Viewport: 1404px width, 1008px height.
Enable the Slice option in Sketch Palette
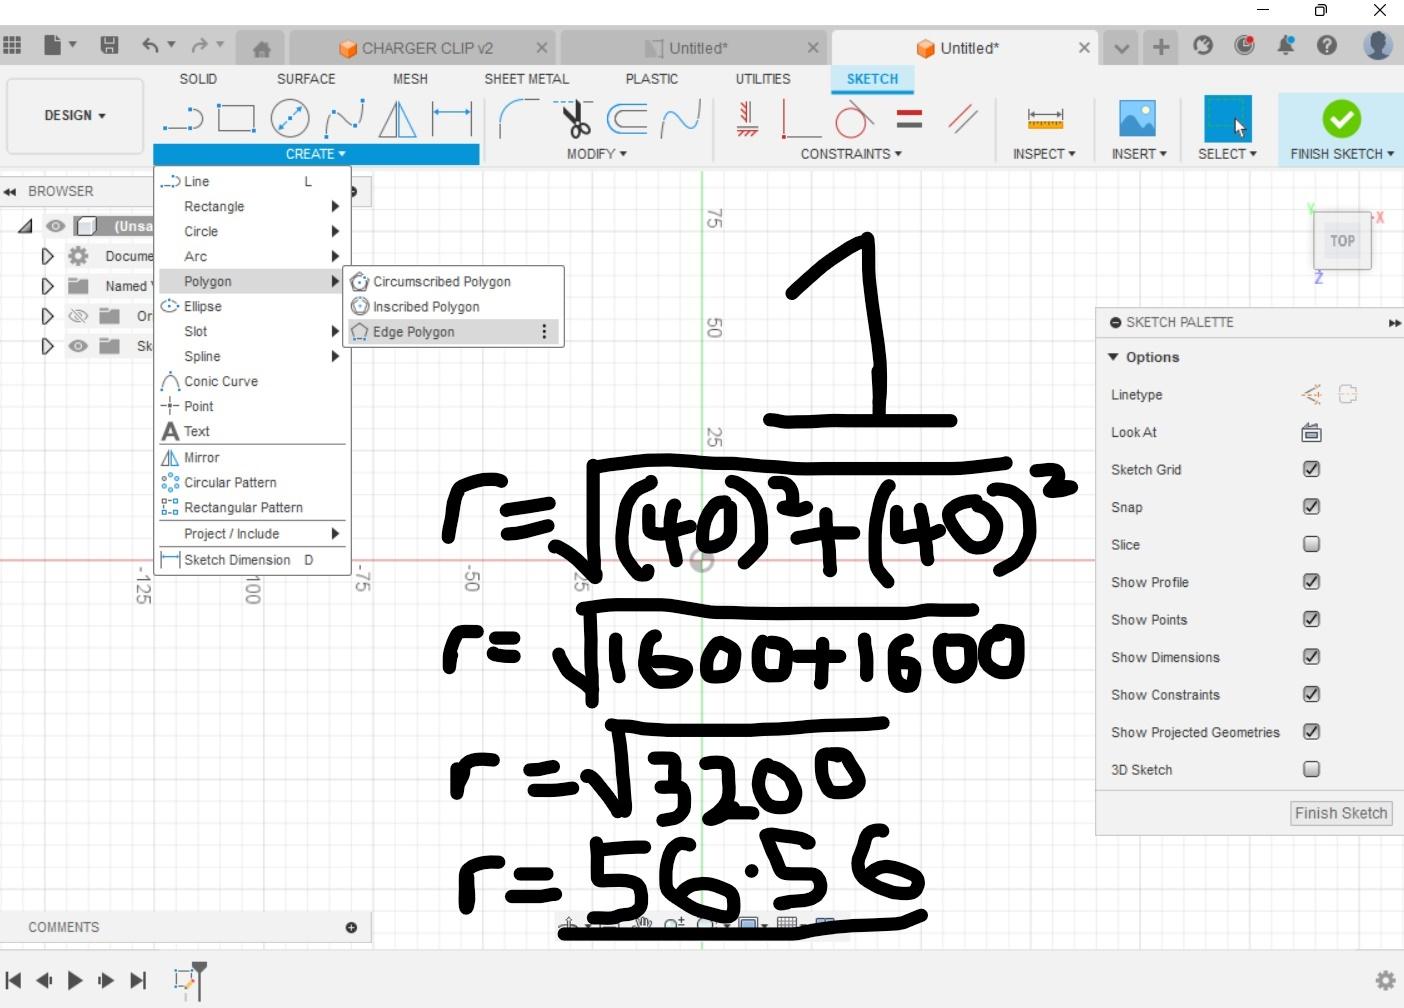click(1311, 544)
